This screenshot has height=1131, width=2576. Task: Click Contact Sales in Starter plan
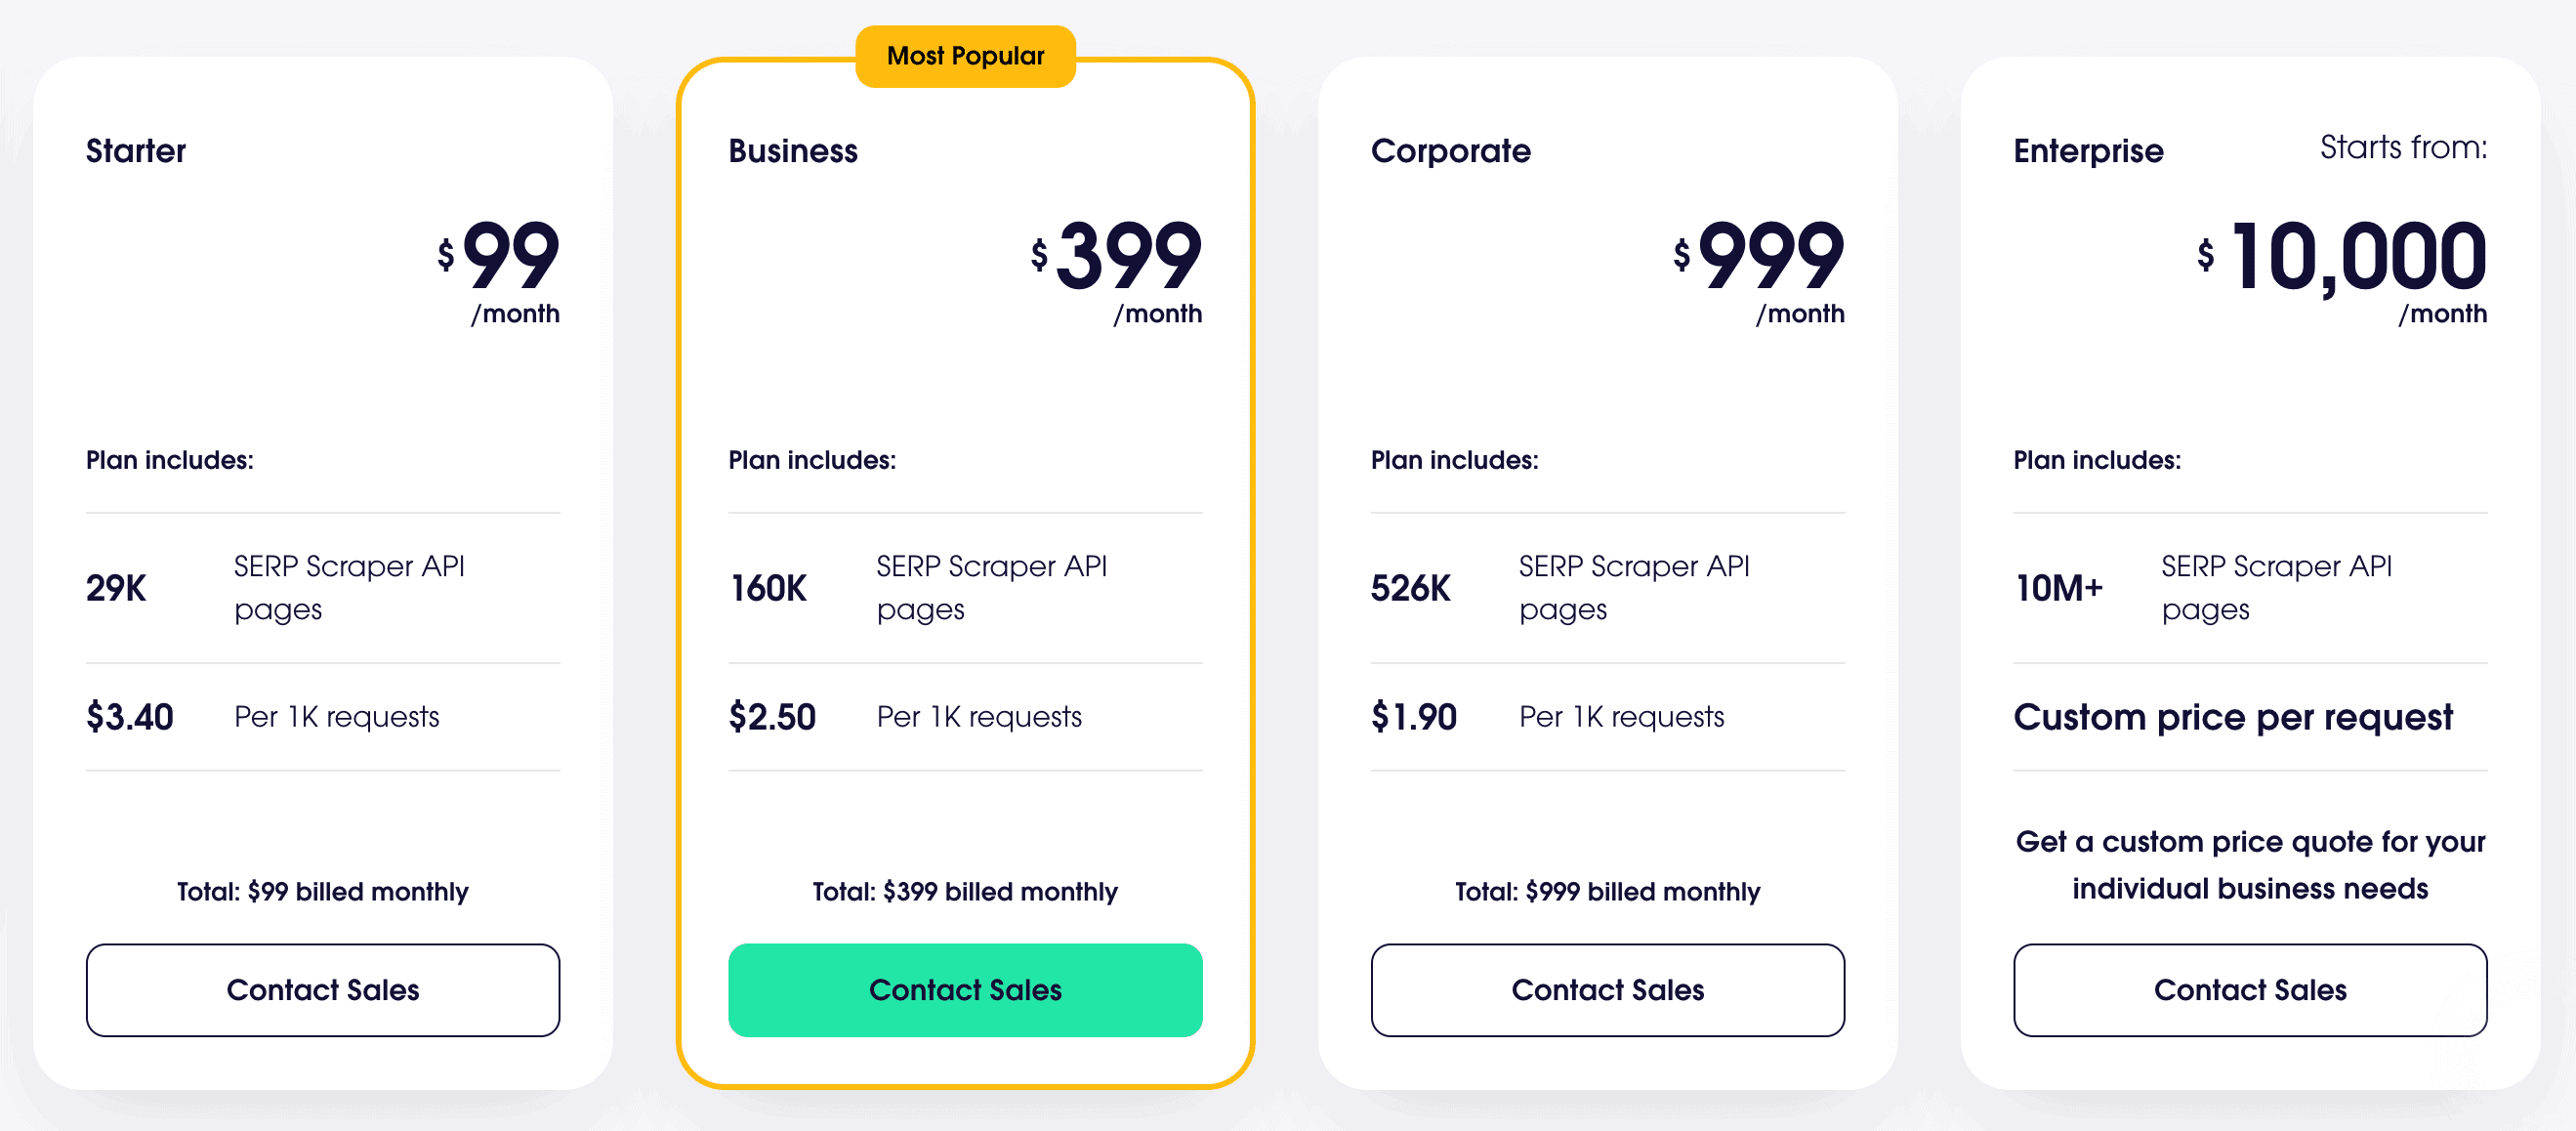point(323,989)
